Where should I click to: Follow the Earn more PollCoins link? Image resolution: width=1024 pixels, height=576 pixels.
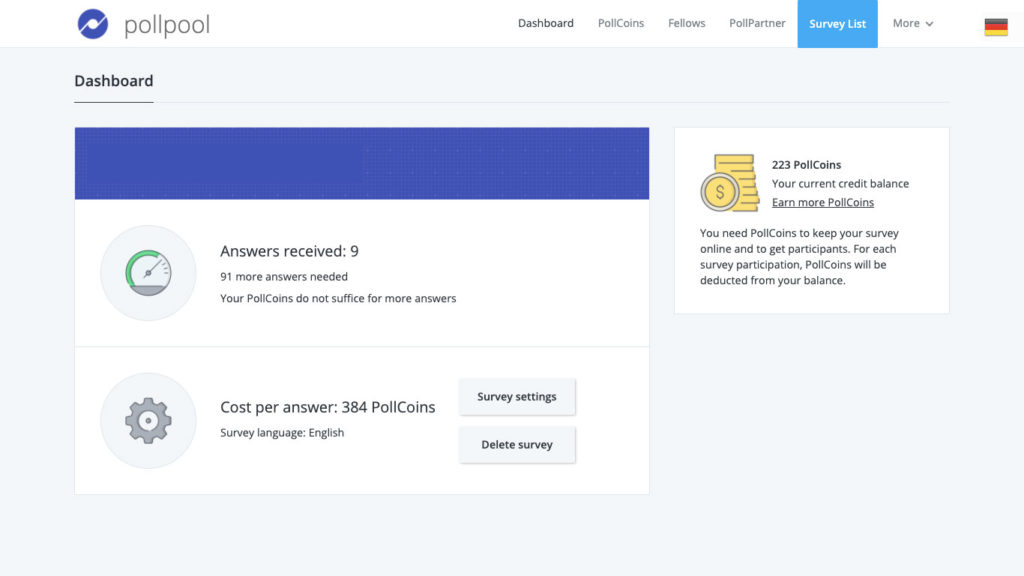(x=823, y=202)
